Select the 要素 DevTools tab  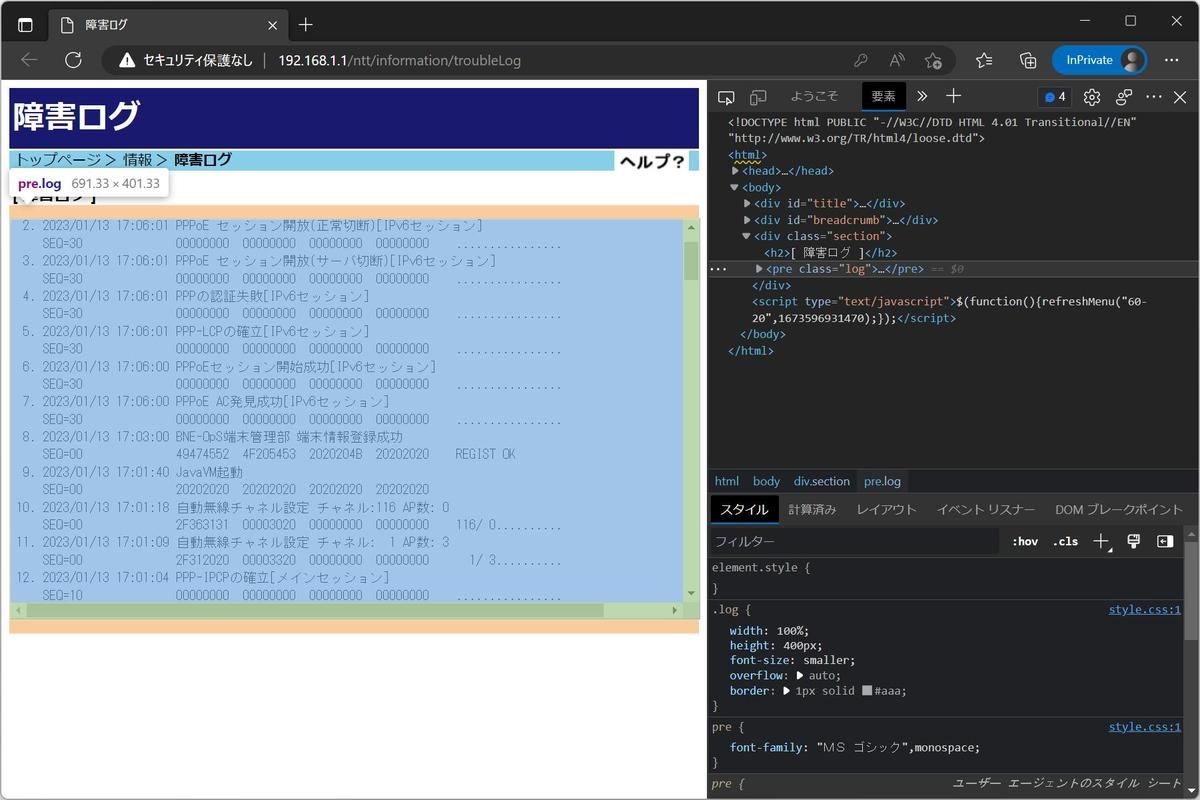tap(884, 96)
